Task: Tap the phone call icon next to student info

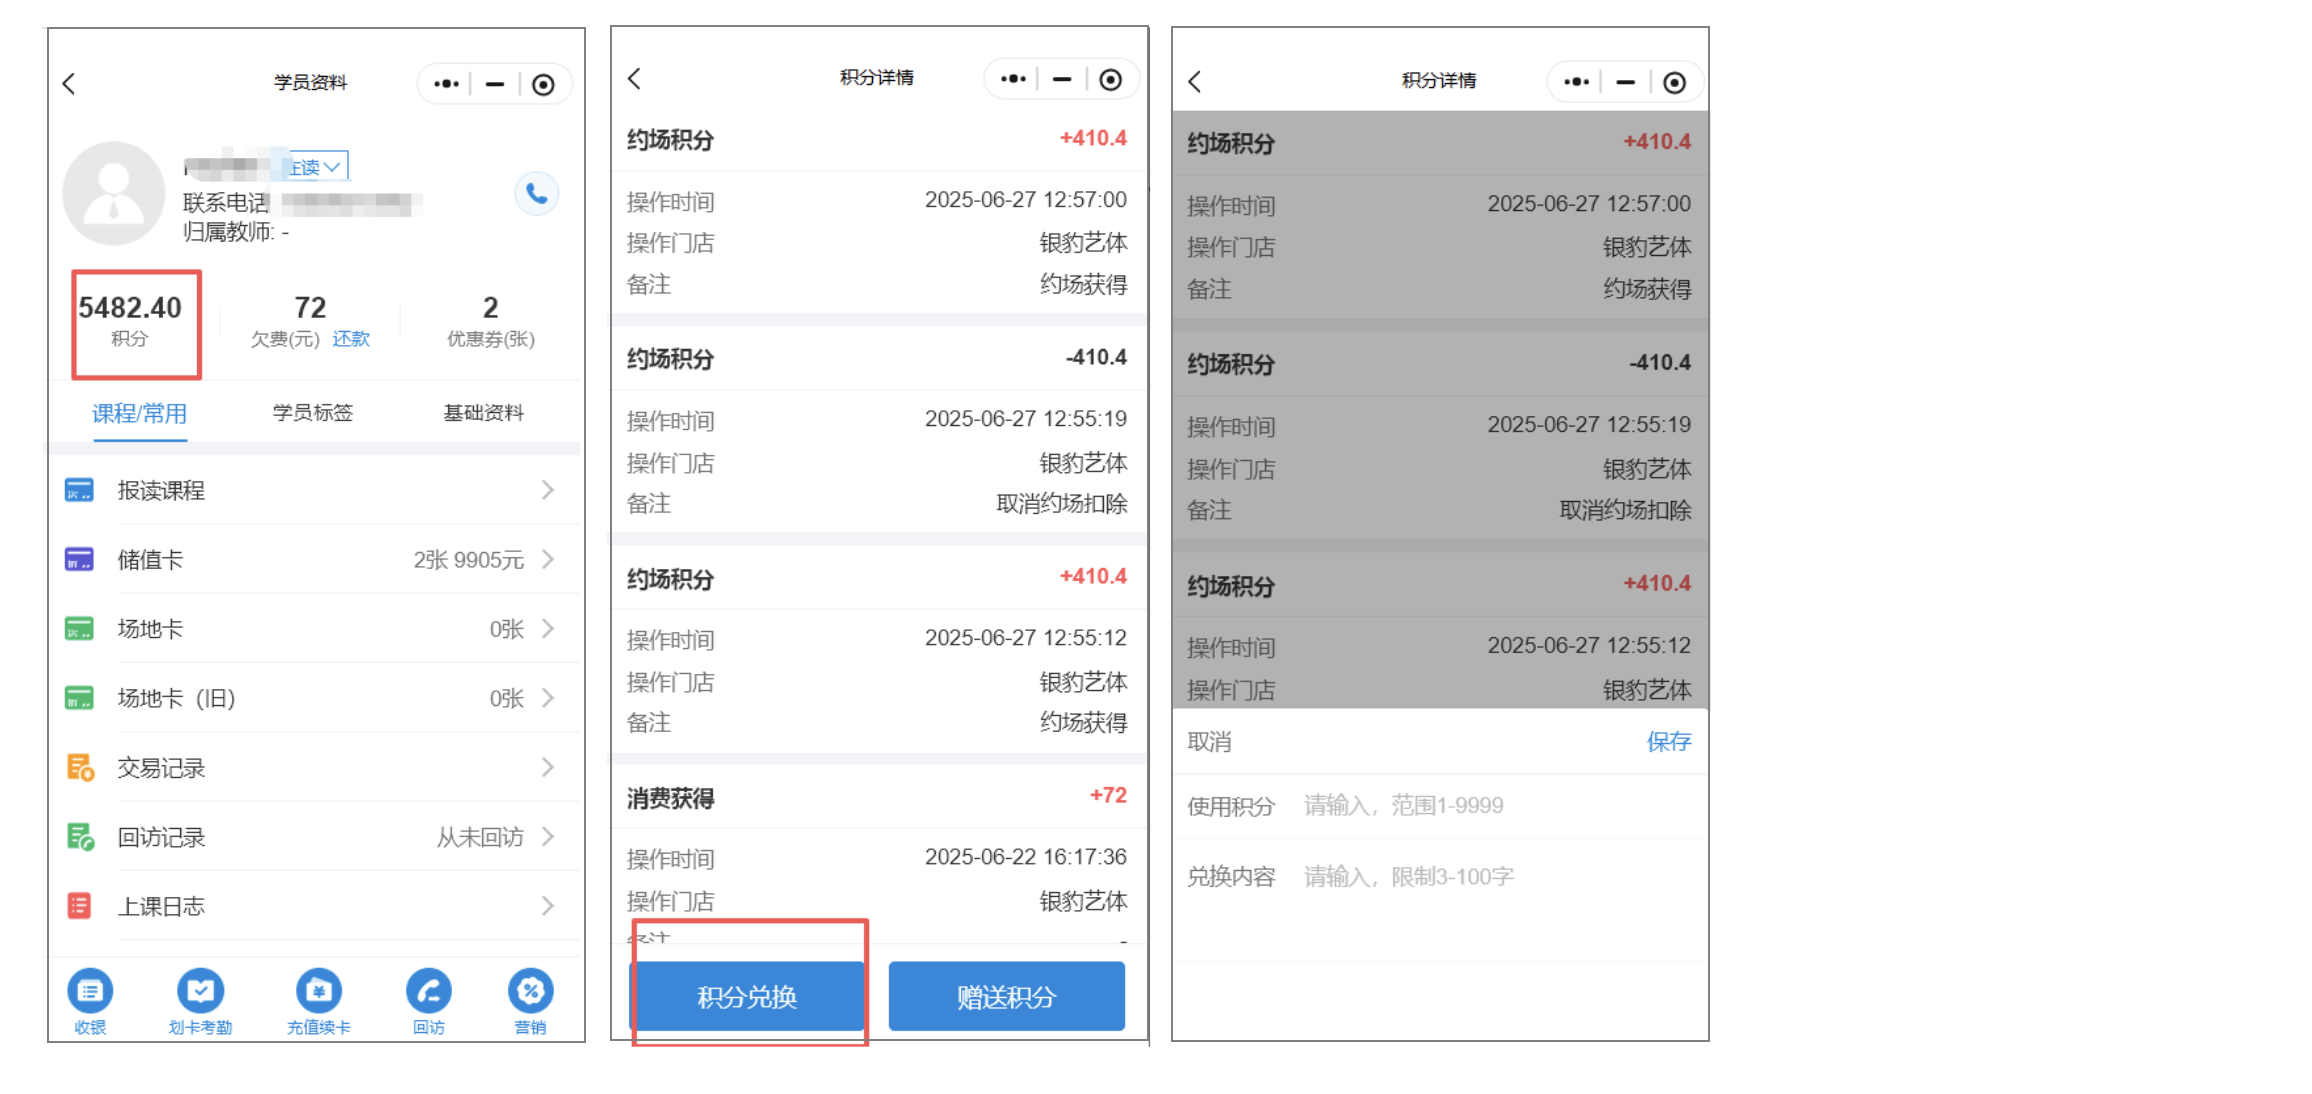Action: pos(536,193)
